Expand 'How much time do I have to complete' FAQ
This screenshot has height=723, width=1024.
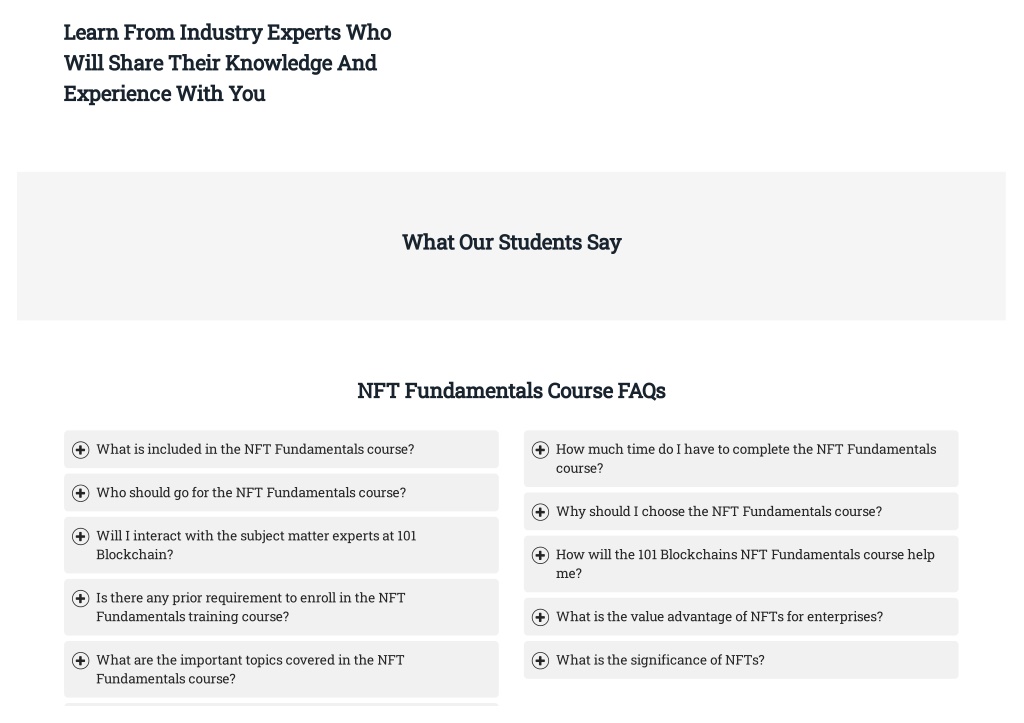coord(741,458)
